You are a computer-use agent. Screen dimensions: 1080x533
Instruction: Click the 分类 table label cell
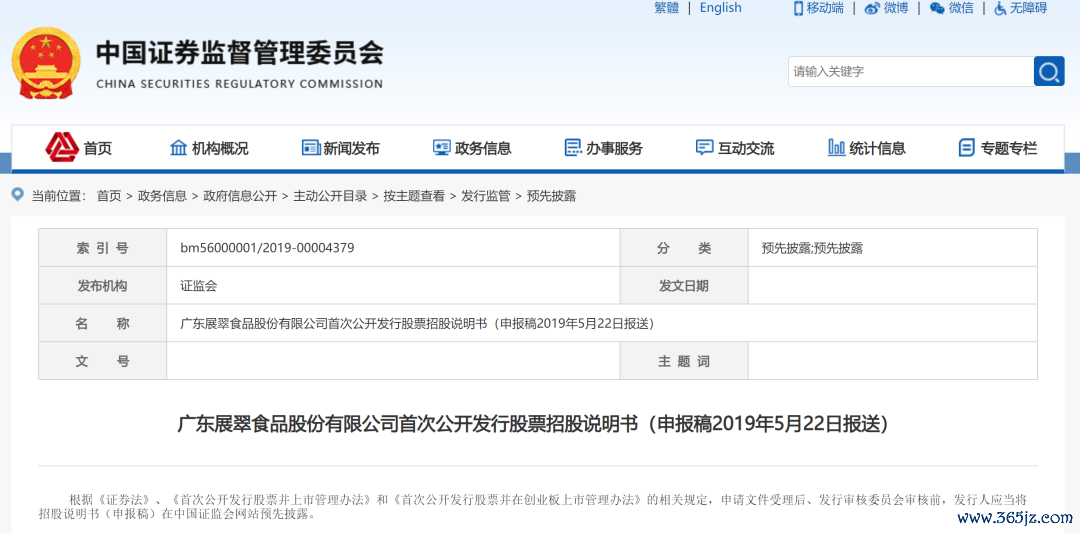tap(684, 248)
